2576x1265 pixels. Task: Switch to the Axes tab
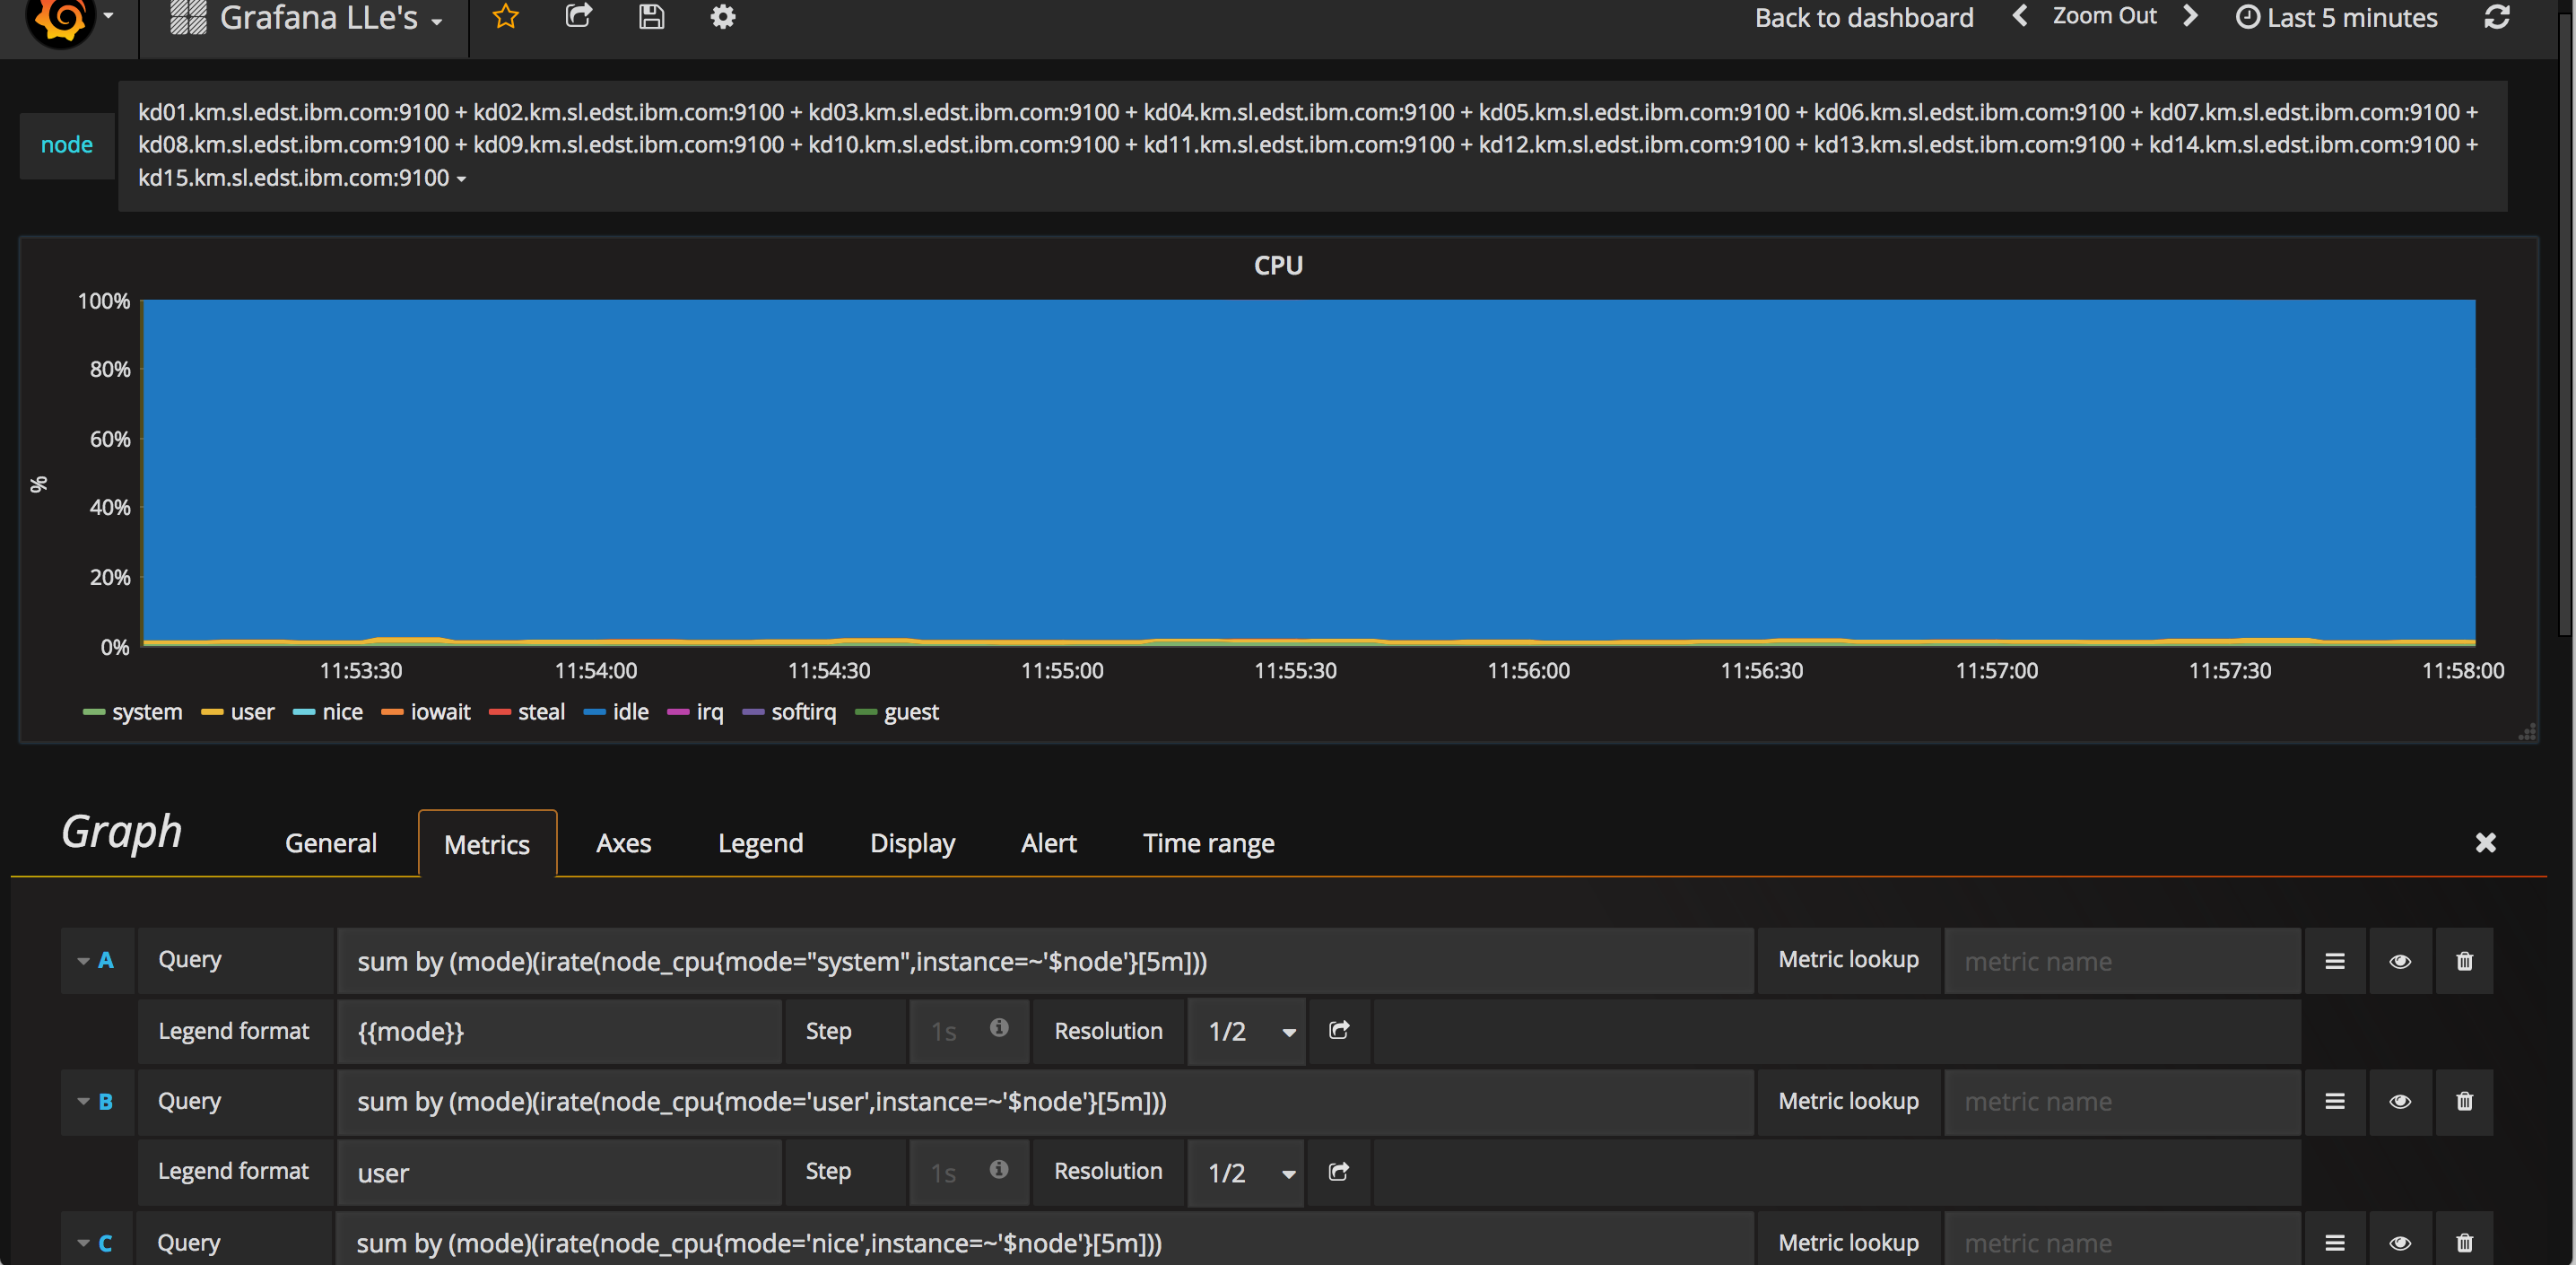(623, 843)
